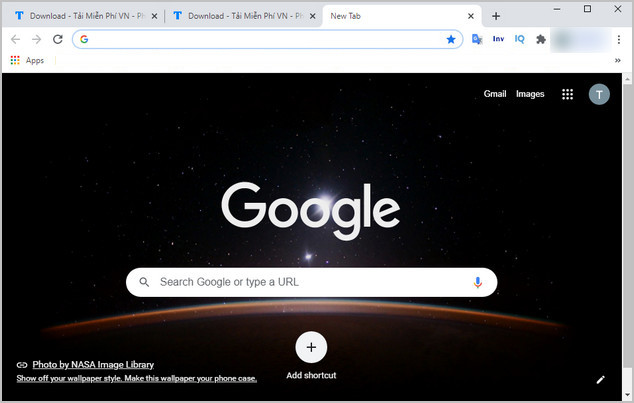Screen dimensions: 634x403
Task: Switch to the first Download - Tải Miễn Phí VN tab
Action: point(83,16)
